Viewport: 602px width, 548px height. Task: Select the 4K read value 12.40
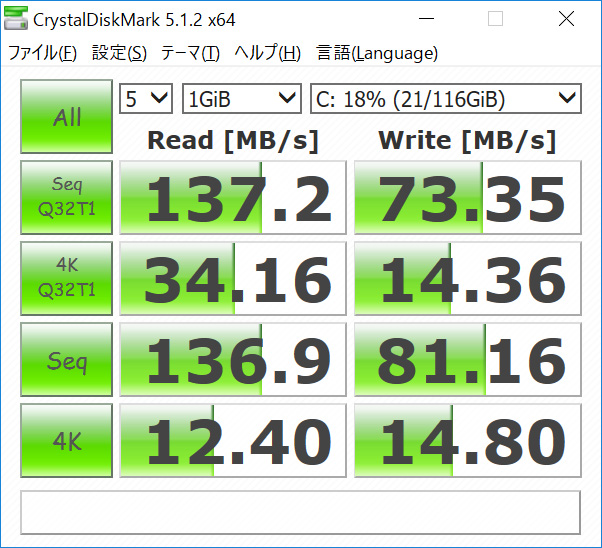pos(233,440)
